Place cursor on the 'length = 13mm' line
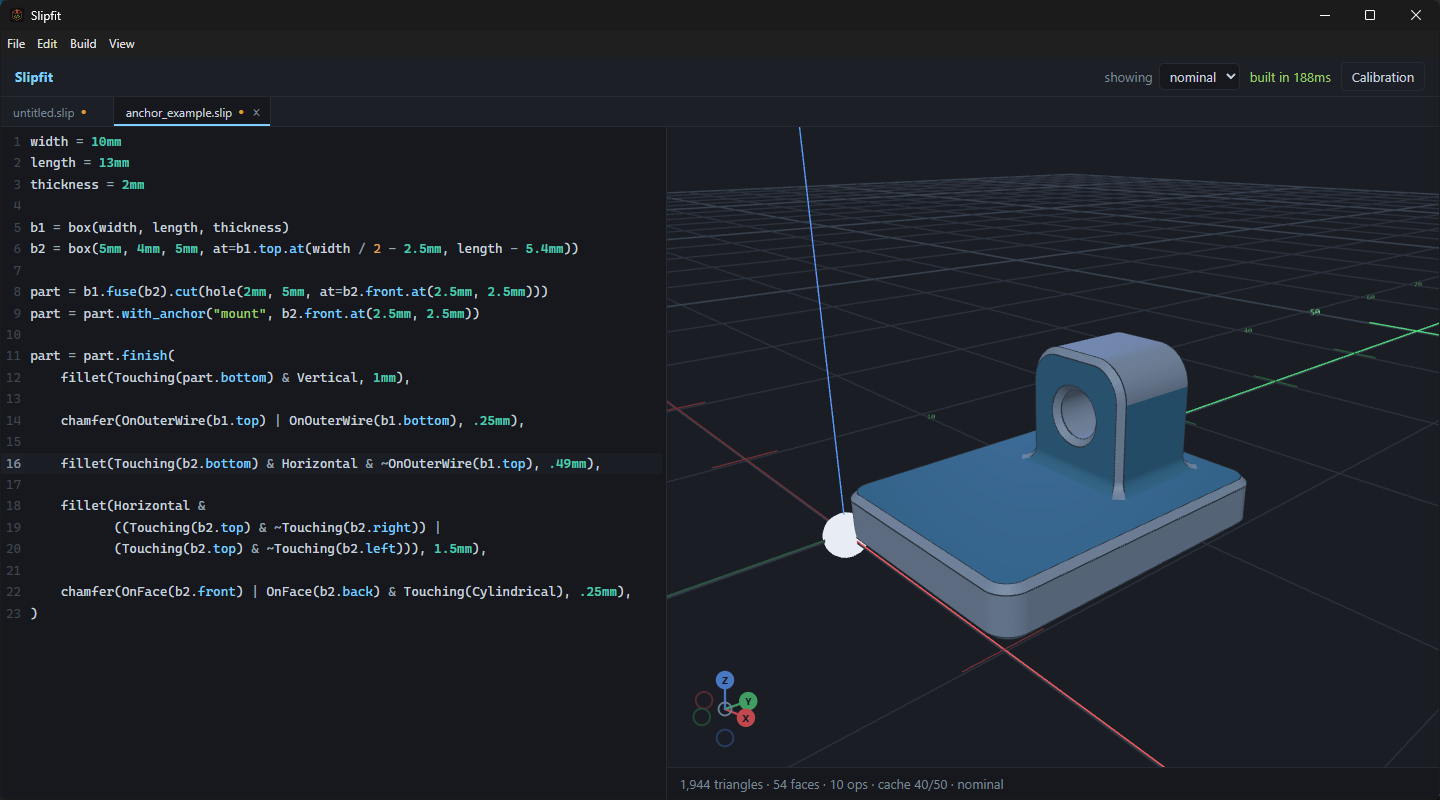Screen dimensions: 1440x800 coord(79,162)
